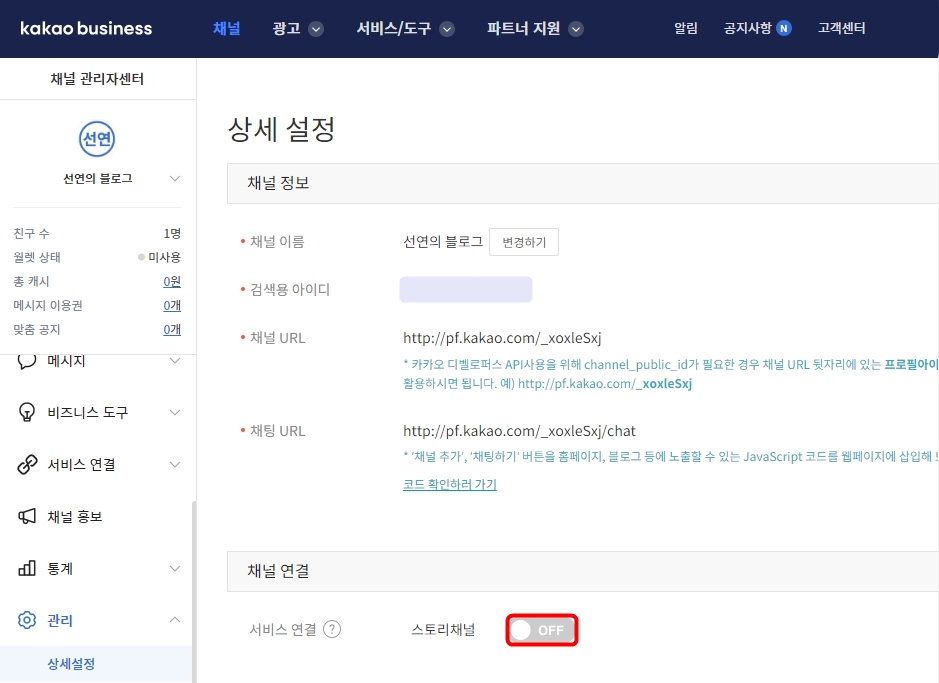This screenshot has height=683, width=939.
Task: Click the 검색용 아이디 input field
Action: tap(465, 289)
